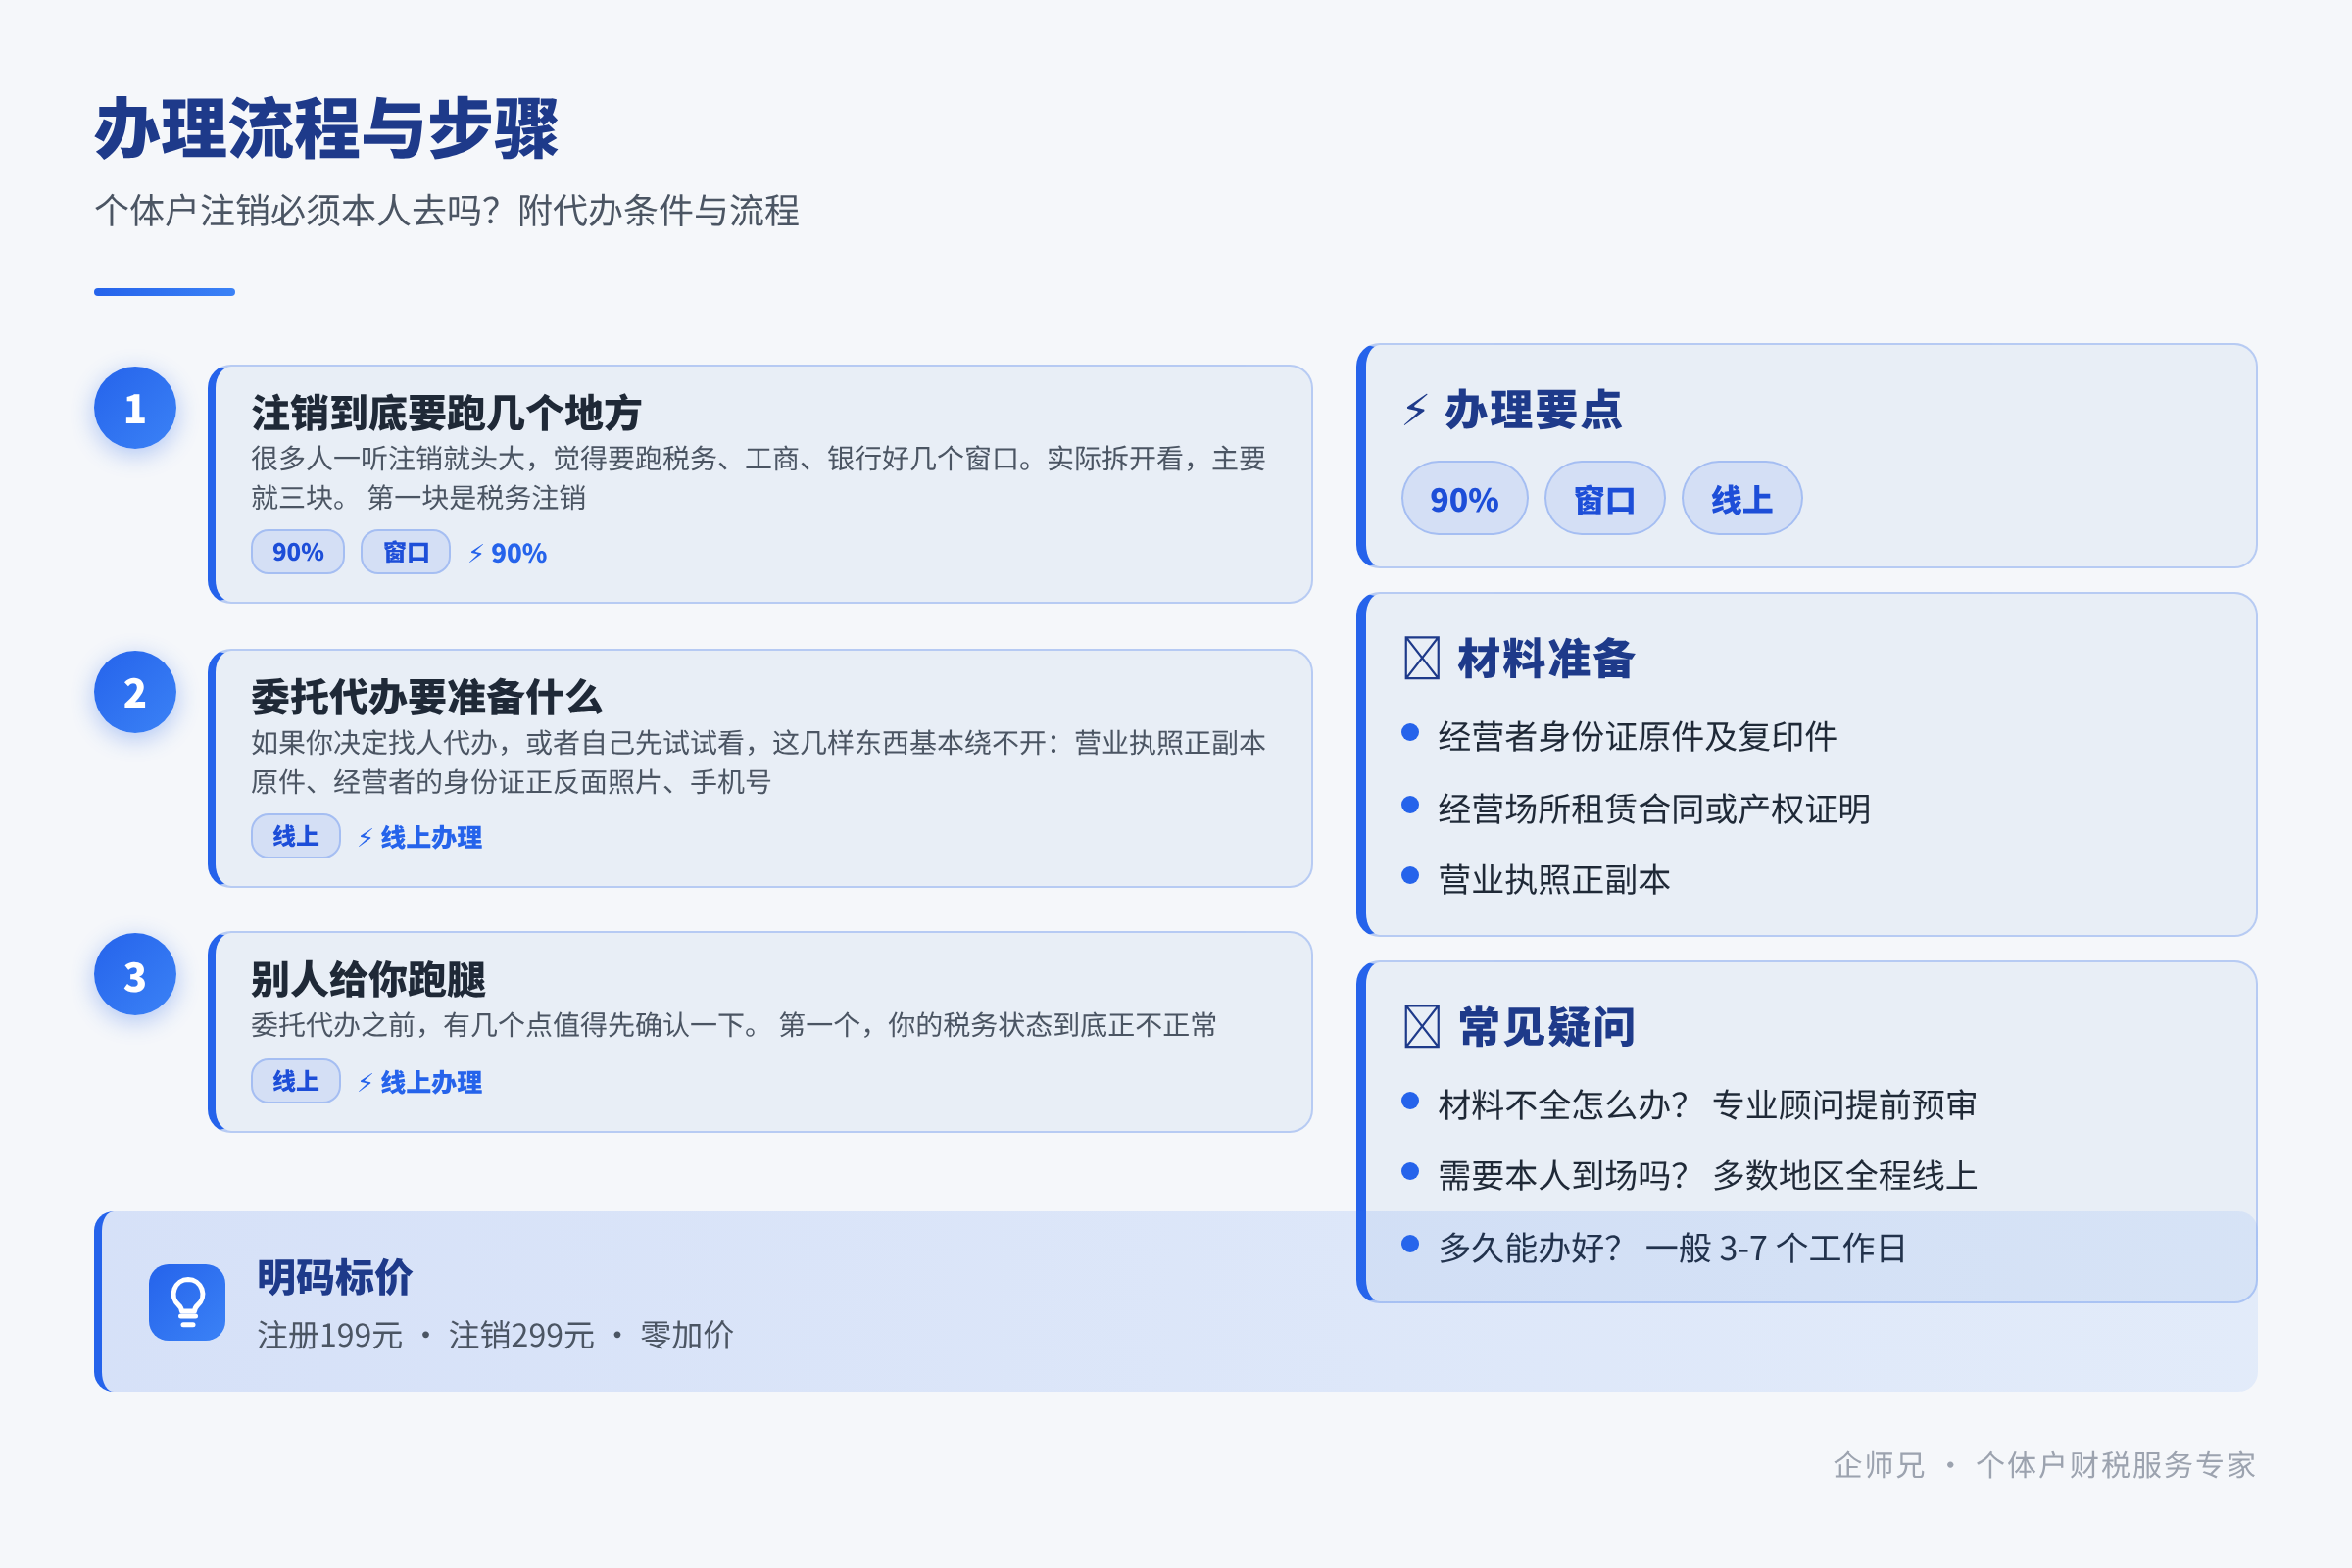The width and height of the screenshot is (2352, 1568).
Task: Click step 2 description starting 如果你决定找人代办
Action: tap(758, 762)
